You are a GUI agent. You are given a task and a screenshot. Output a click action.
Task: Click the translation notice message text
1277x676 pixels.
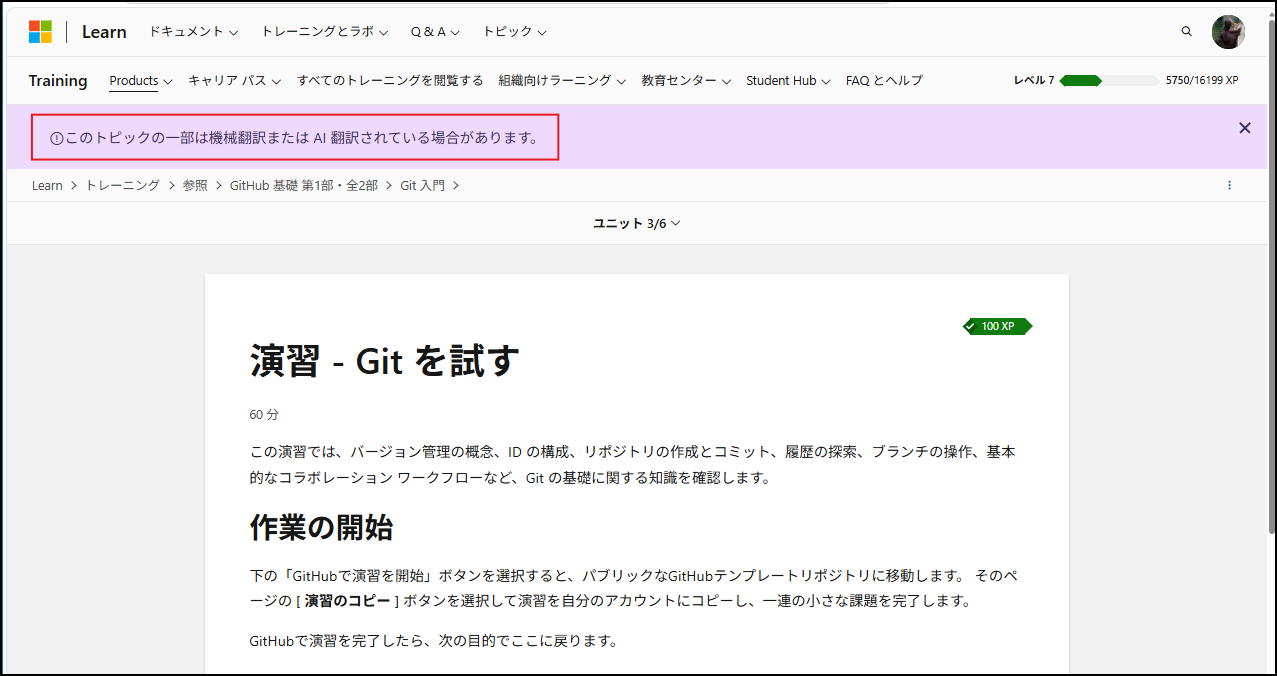[x=302, y=138]
